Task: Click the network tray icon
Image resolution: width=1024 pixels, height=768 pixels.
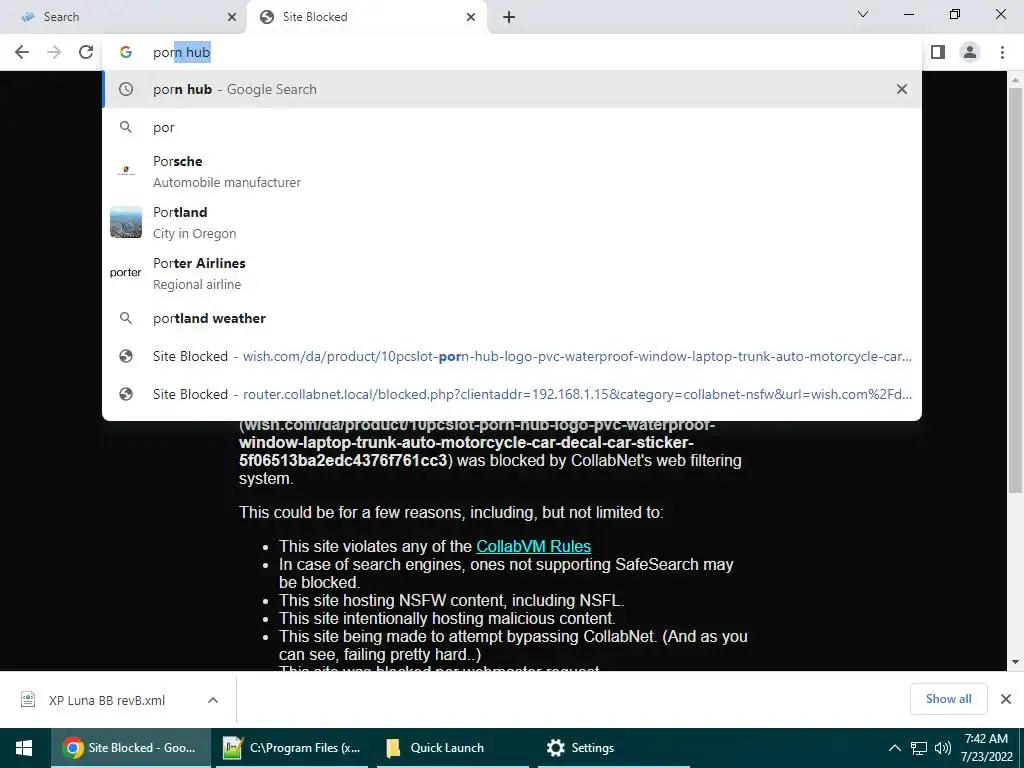Action: click(x=919, y=748)
